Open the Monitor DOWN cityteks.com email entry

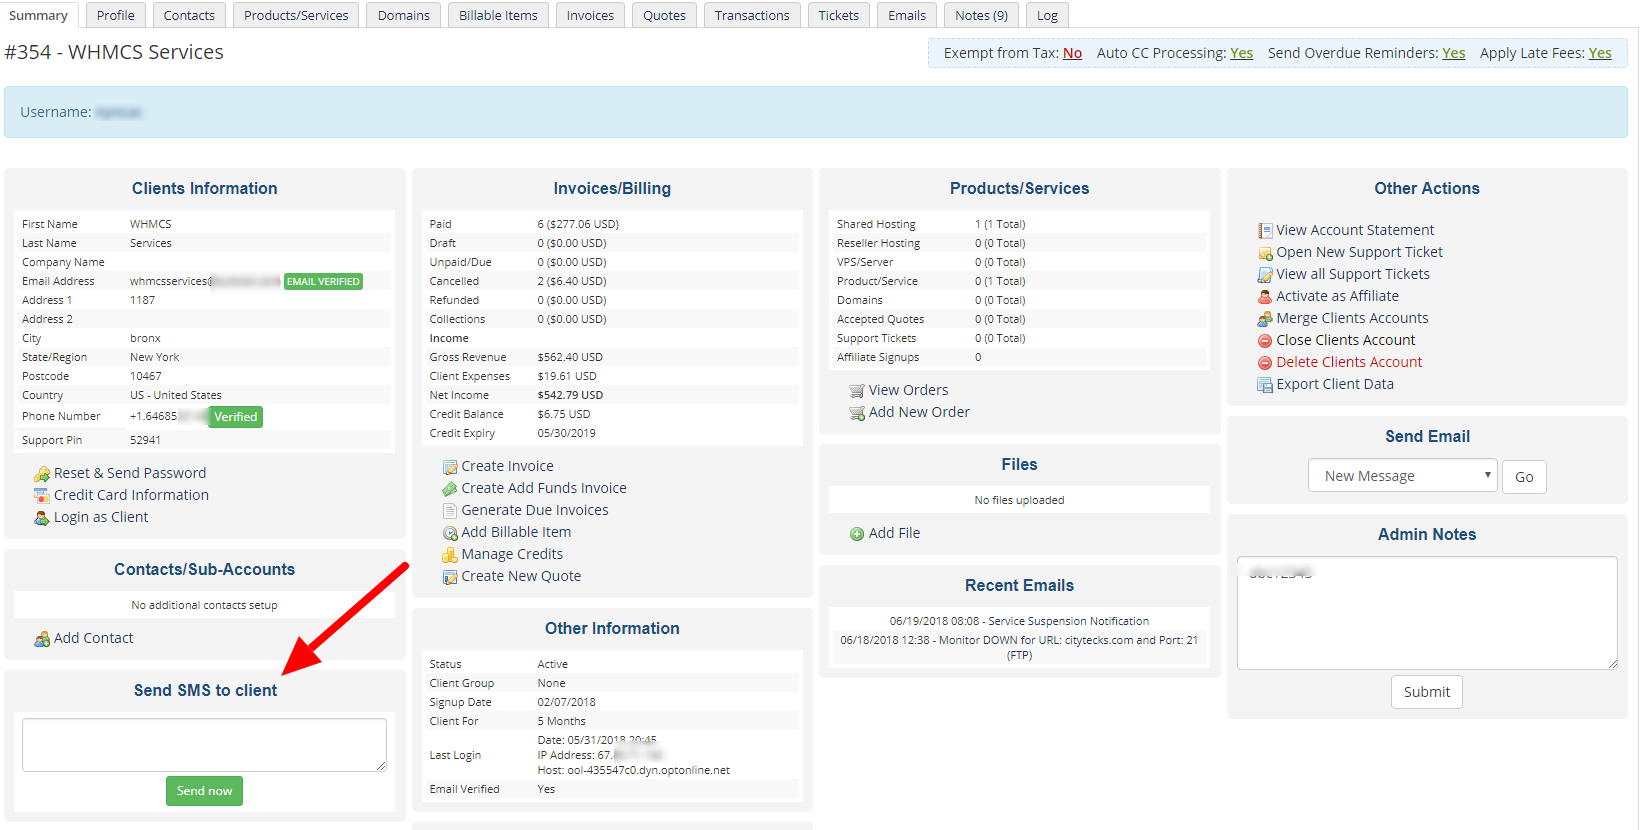(1019, 647)
